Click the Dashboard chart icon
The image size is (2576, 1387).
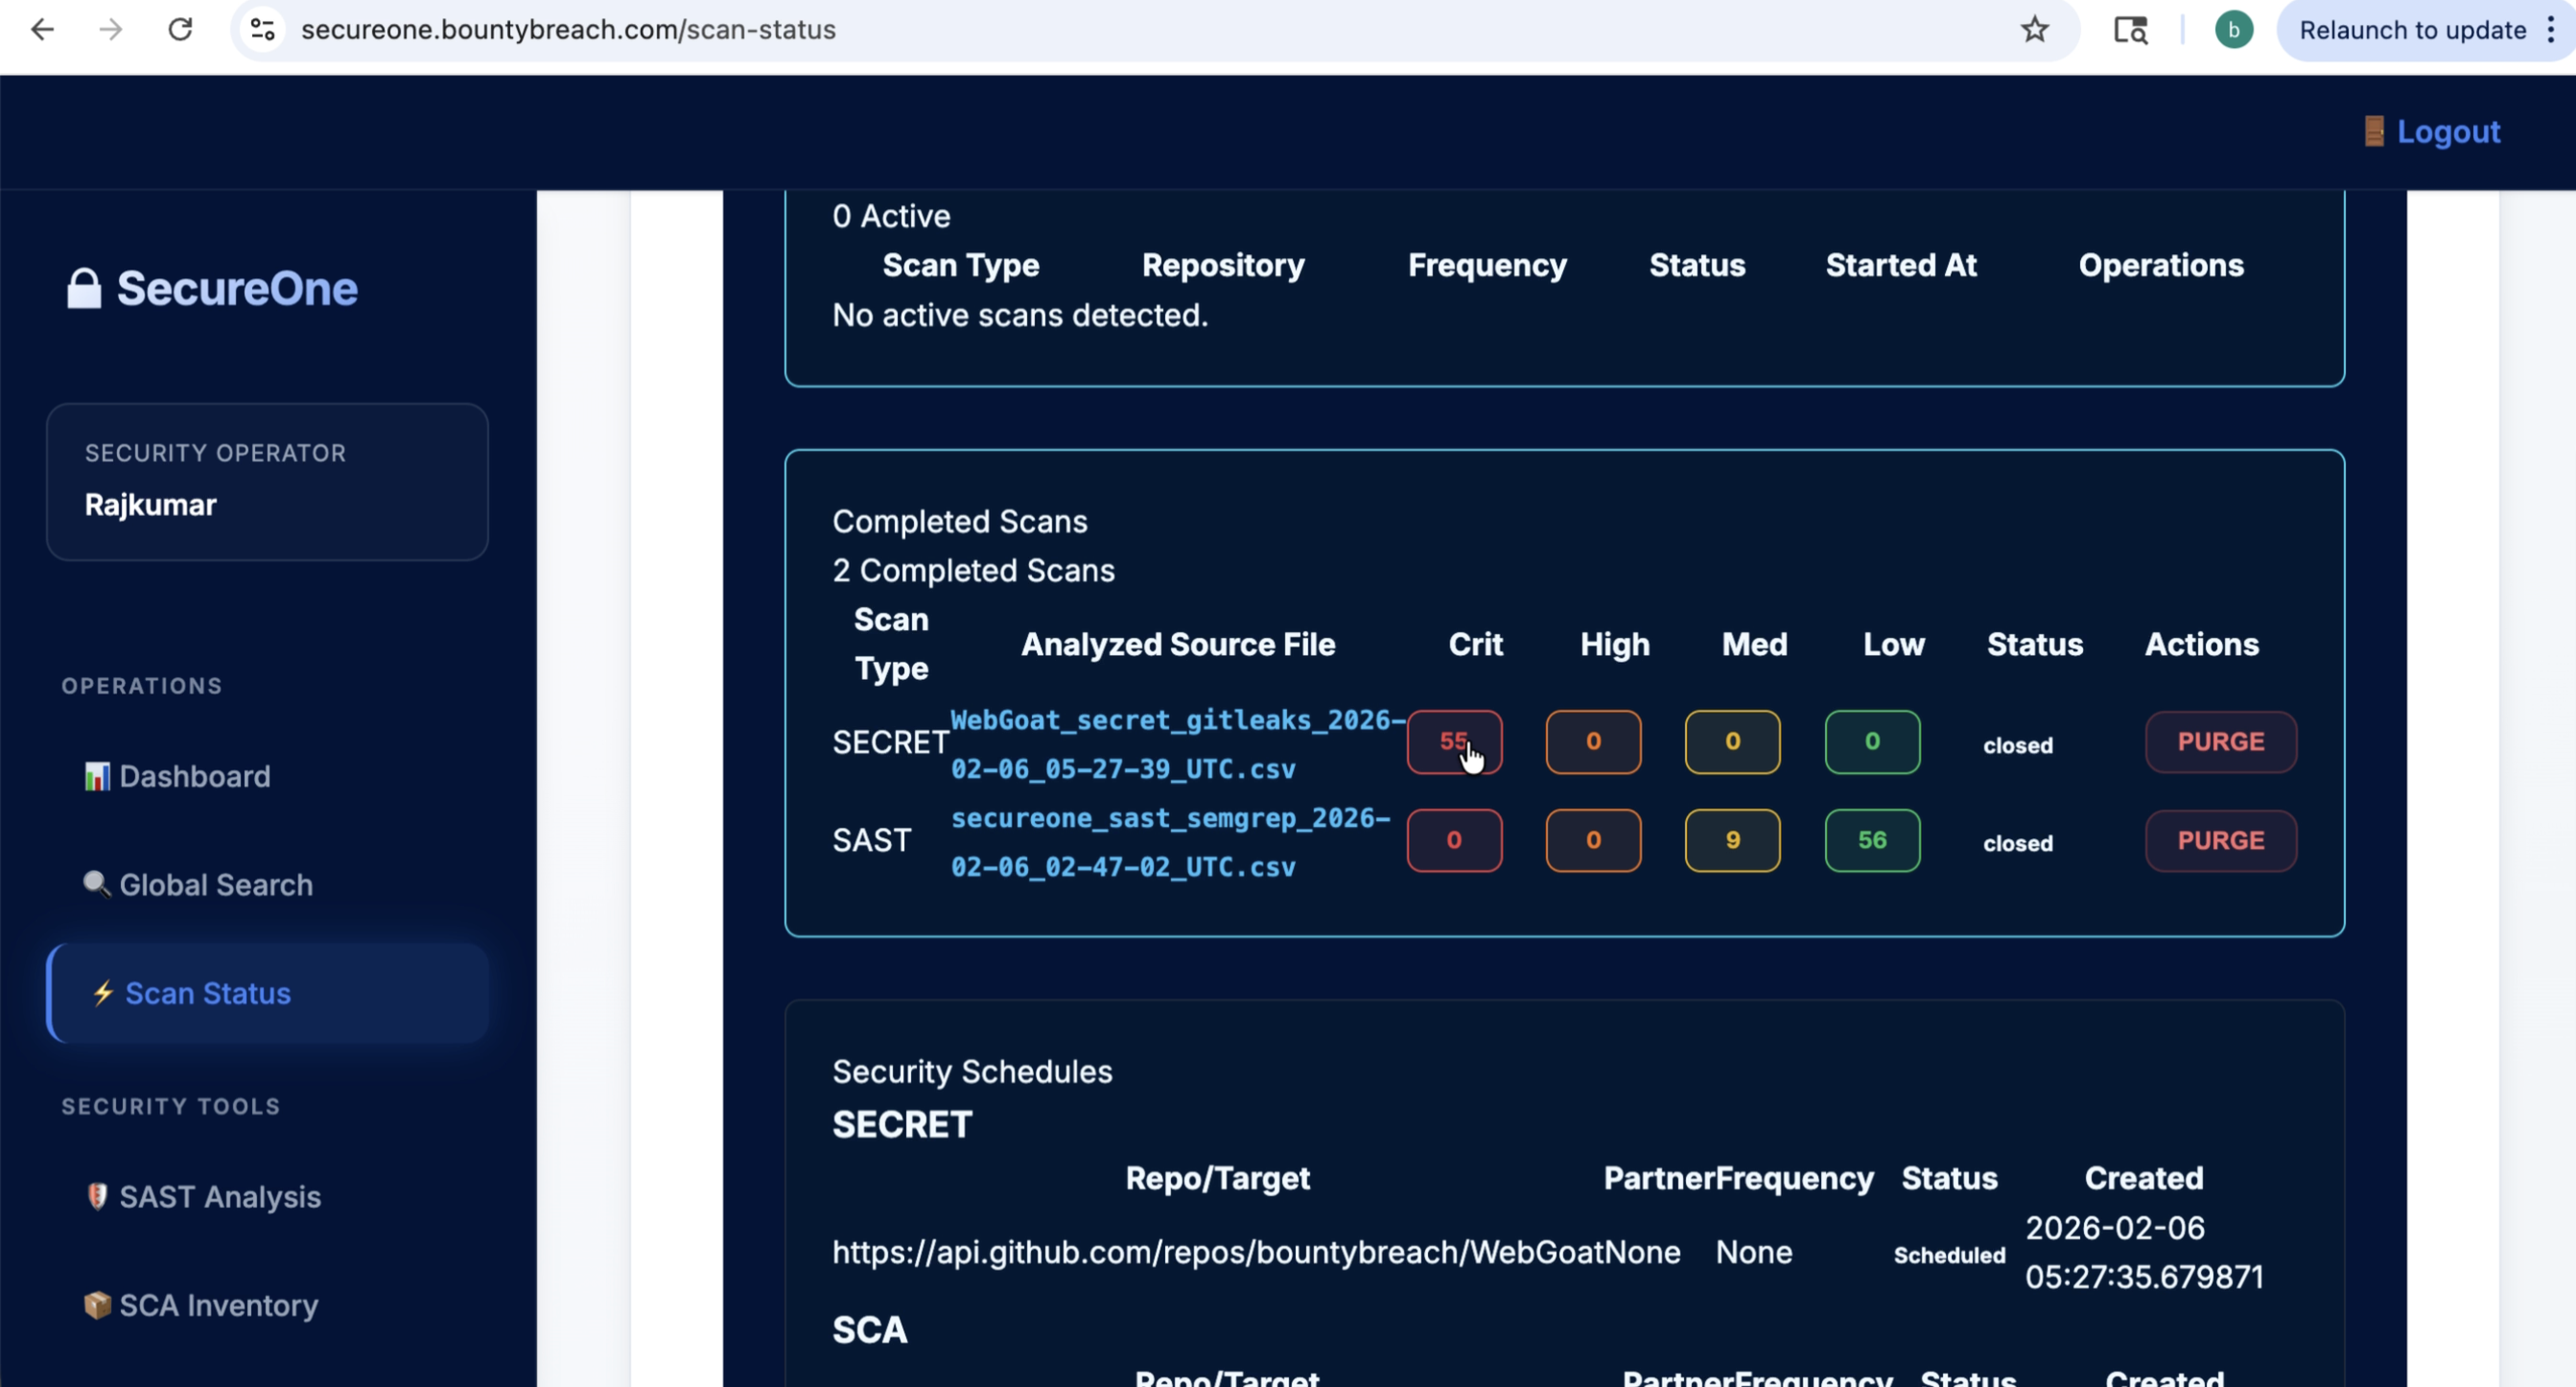point(96,776)
